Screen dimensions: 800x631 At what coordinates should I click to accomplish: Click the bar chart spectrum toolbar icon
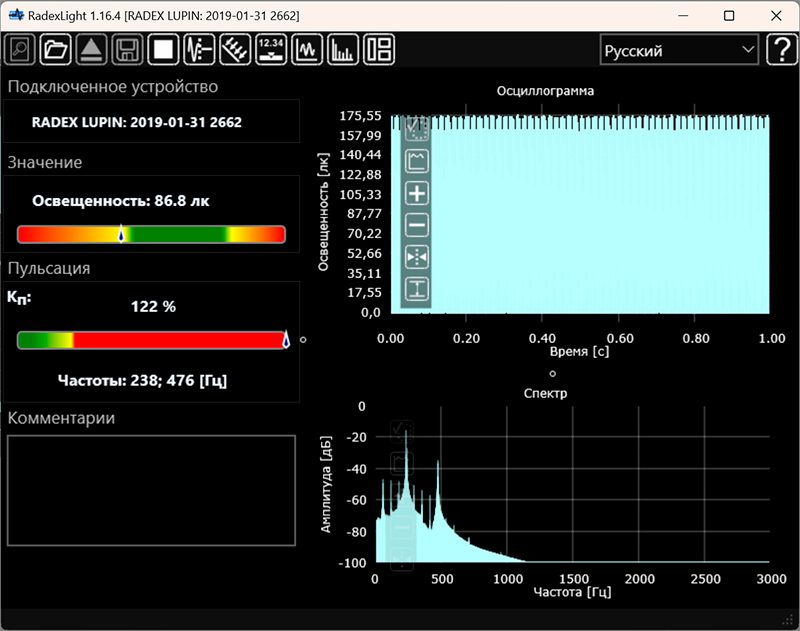343,49
